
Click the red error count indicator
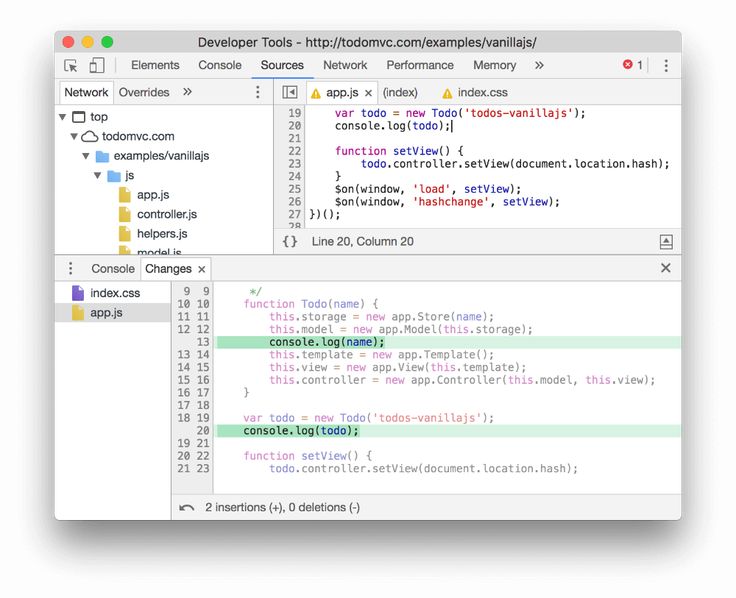(633, 66)
